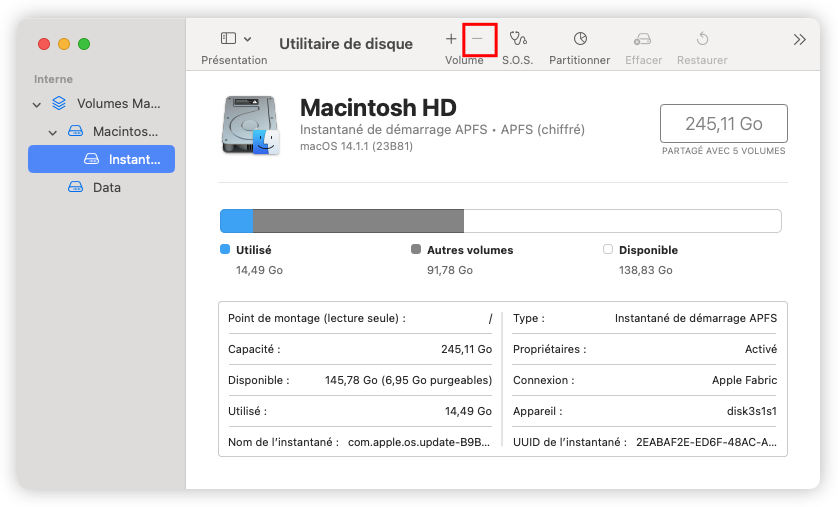Click the 138,83 Go Disponible value
Image resolution: width=838 pixels, height=507 pixels.
click(x=646, y=270)
